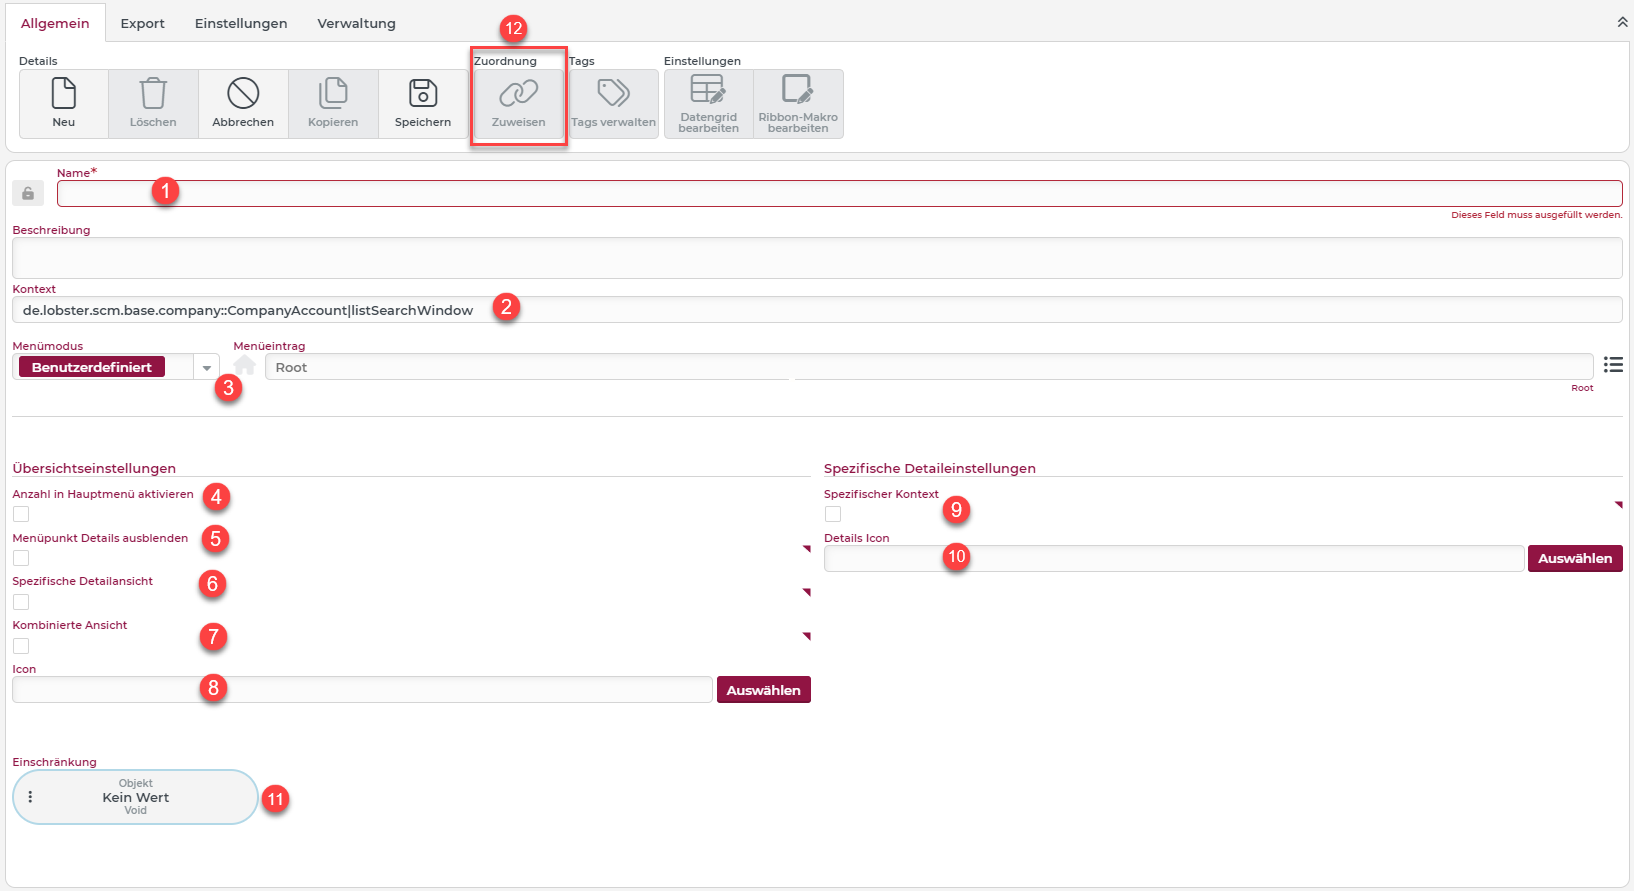Click Auswählen button for Details Icon
Image resolution: width=1634 pixels, height=891 pixels.
point(1574,558)
